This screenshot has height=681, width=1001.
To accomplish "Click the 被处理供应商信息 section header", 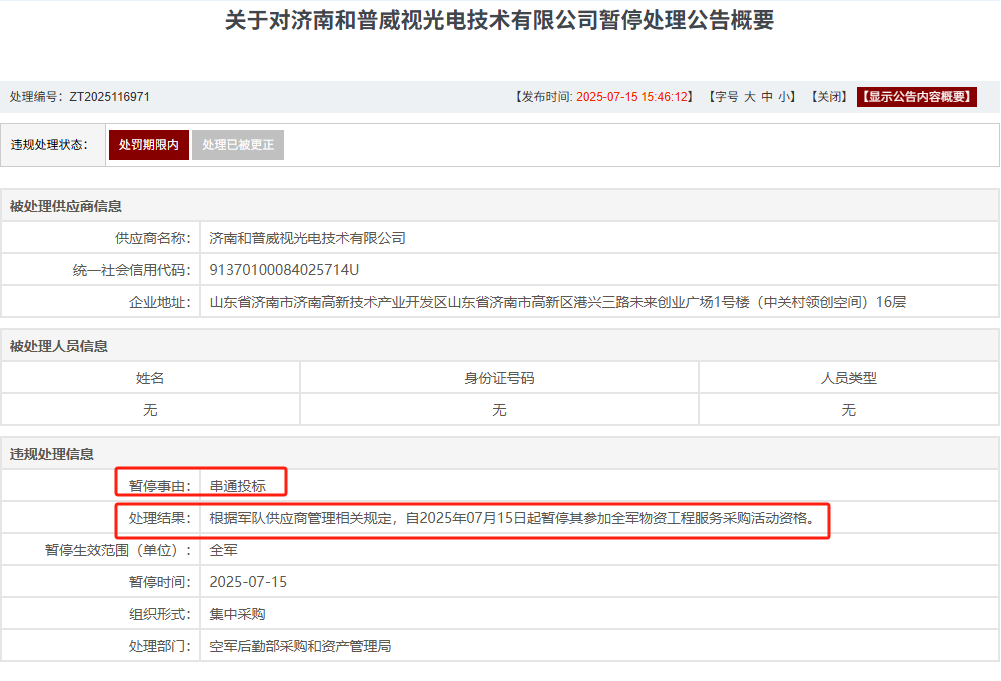I will click(x=65, y=206).
